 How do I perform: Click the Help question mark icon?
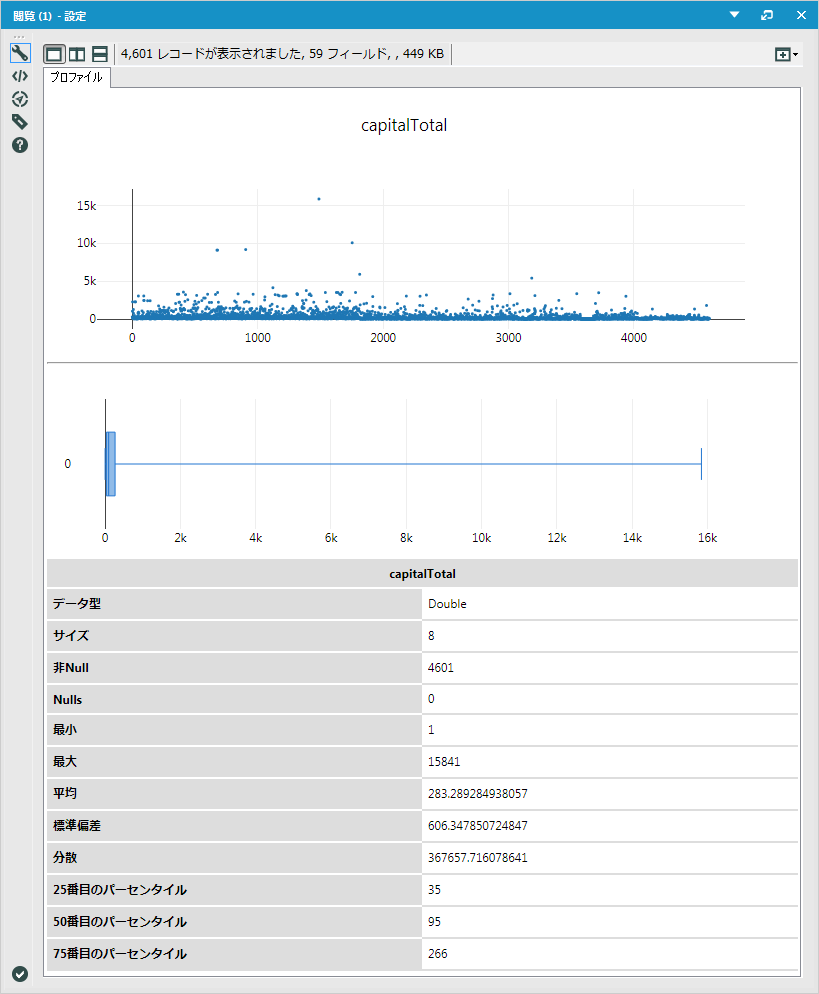pyautogui.click(x=20, y=145)
